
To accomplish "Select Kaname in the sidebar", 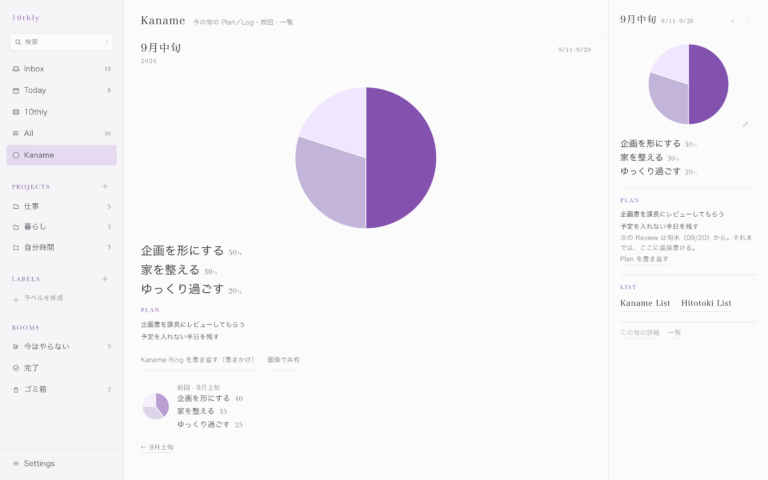I will coord(62,155).
